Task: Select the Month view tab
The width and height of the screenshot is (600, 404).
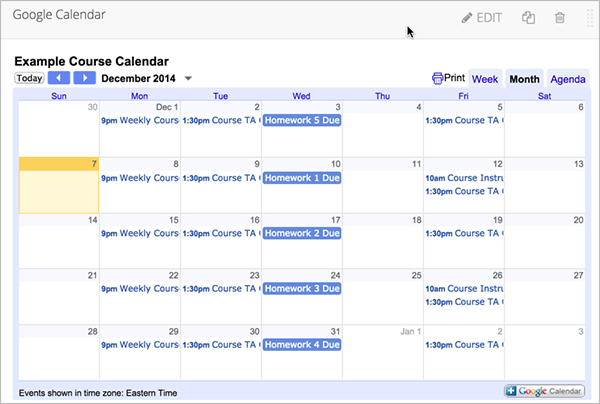Action: [x=524, y=78]
